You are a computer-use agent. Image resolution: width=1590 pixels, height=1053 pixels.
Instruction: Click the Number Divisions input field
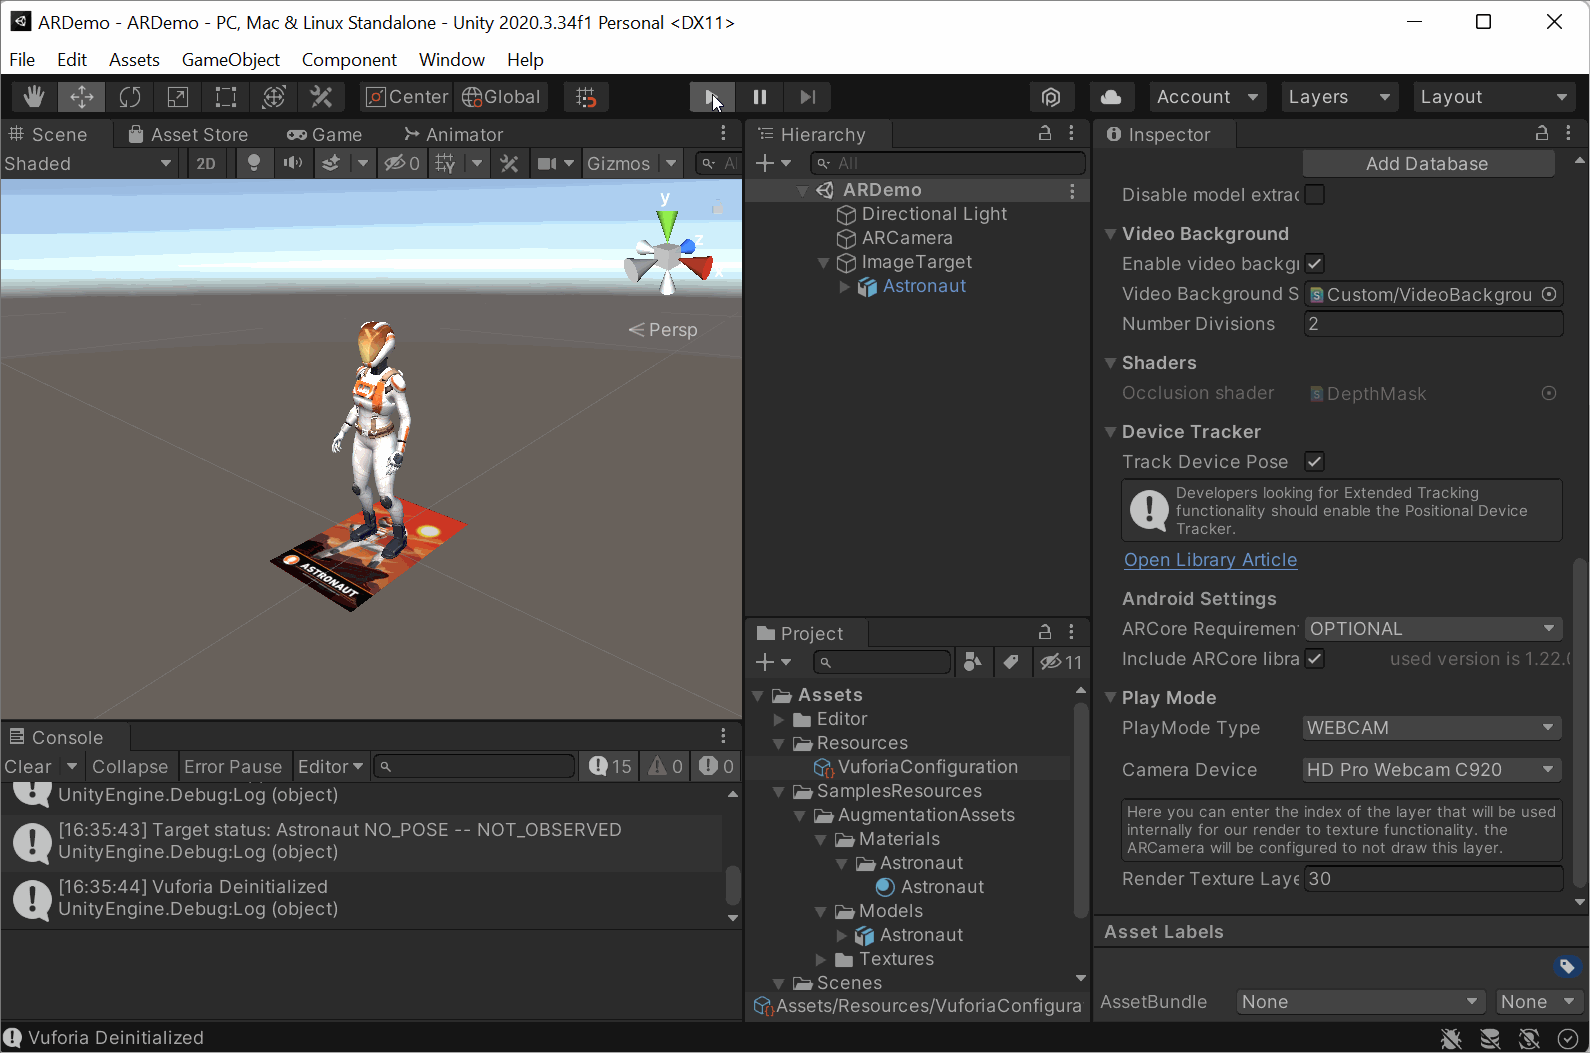point(1433,324)
